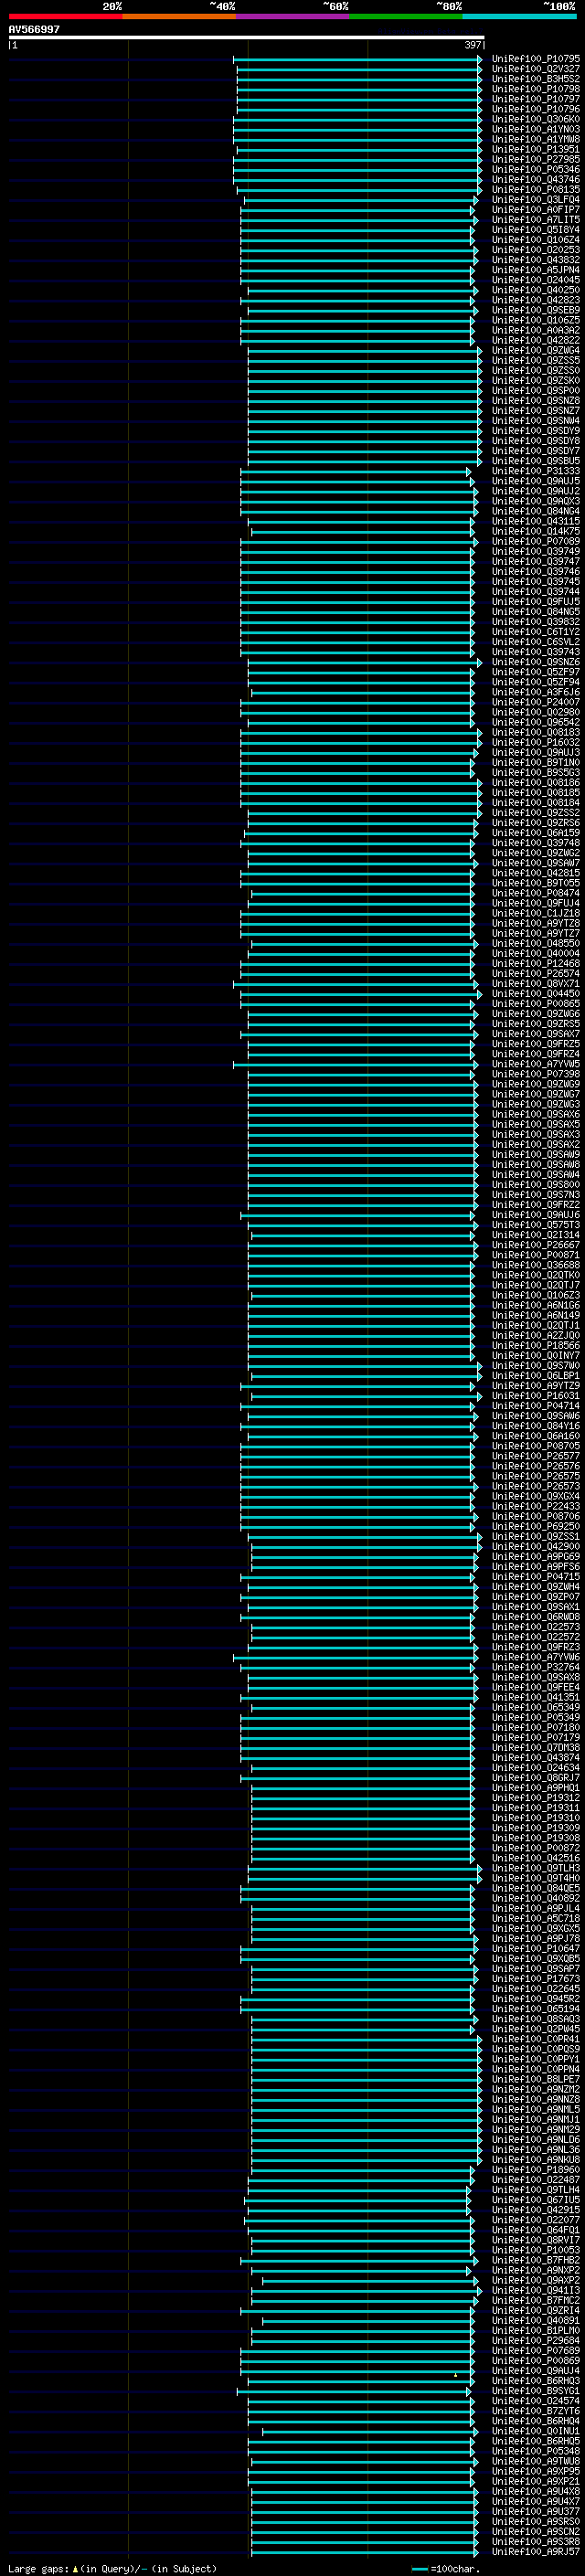Click the UniRef100_Q43746 hit label
The width and height of the screenshot is (585, 2576).
[536, 179]
